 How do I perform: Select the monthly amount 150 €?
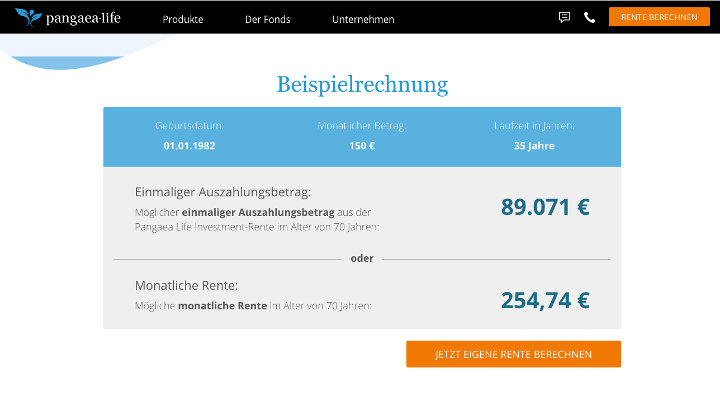click(x=362, y=146)
